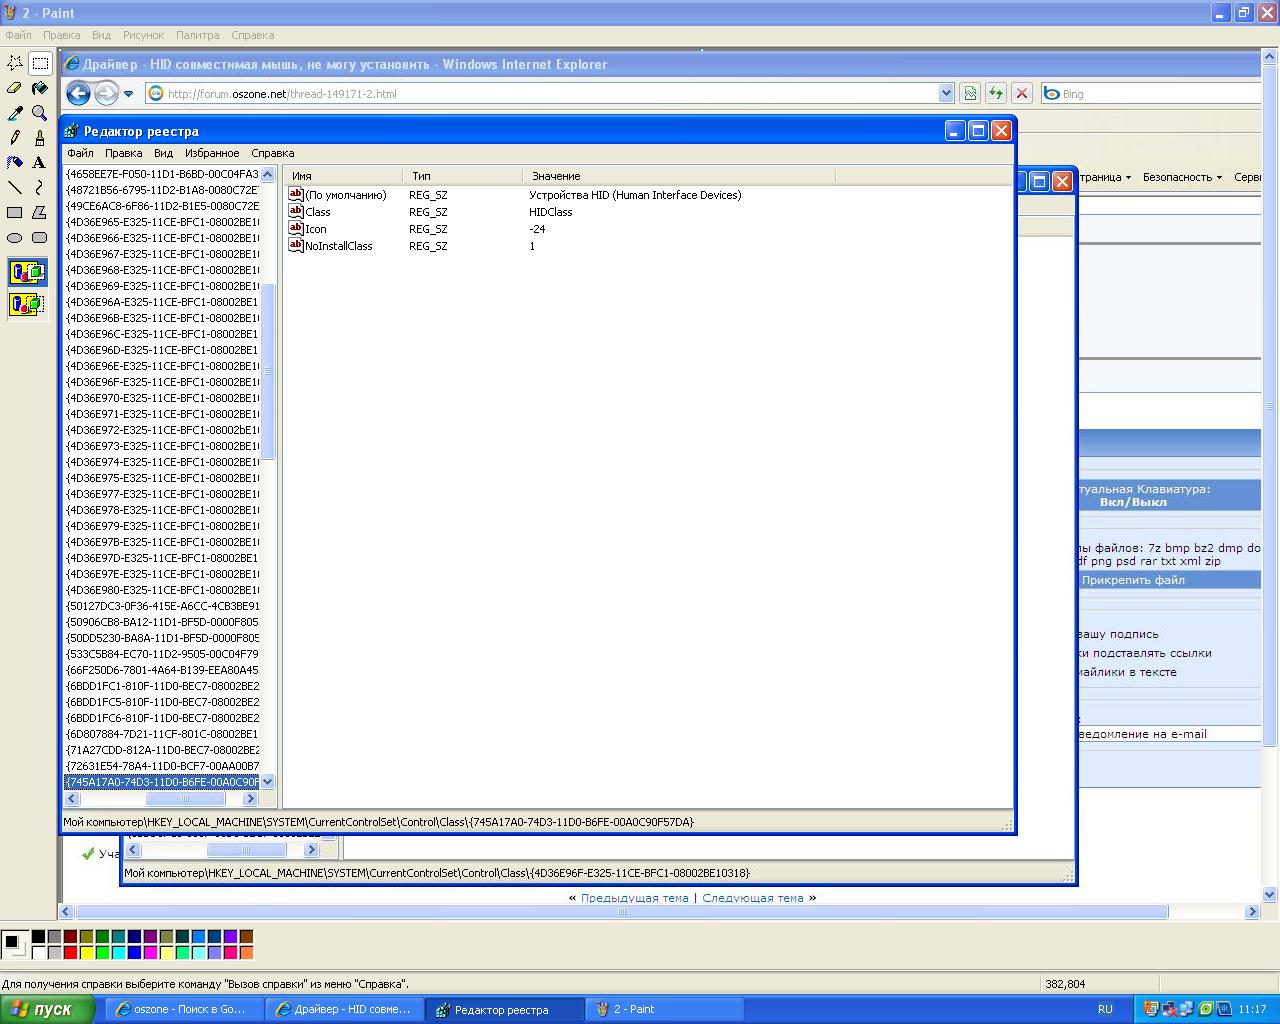The height and width of the screenshot is (1024, 1280).
Task: Click the Значение column header in Registry Editor
Action: coord(678,176)
